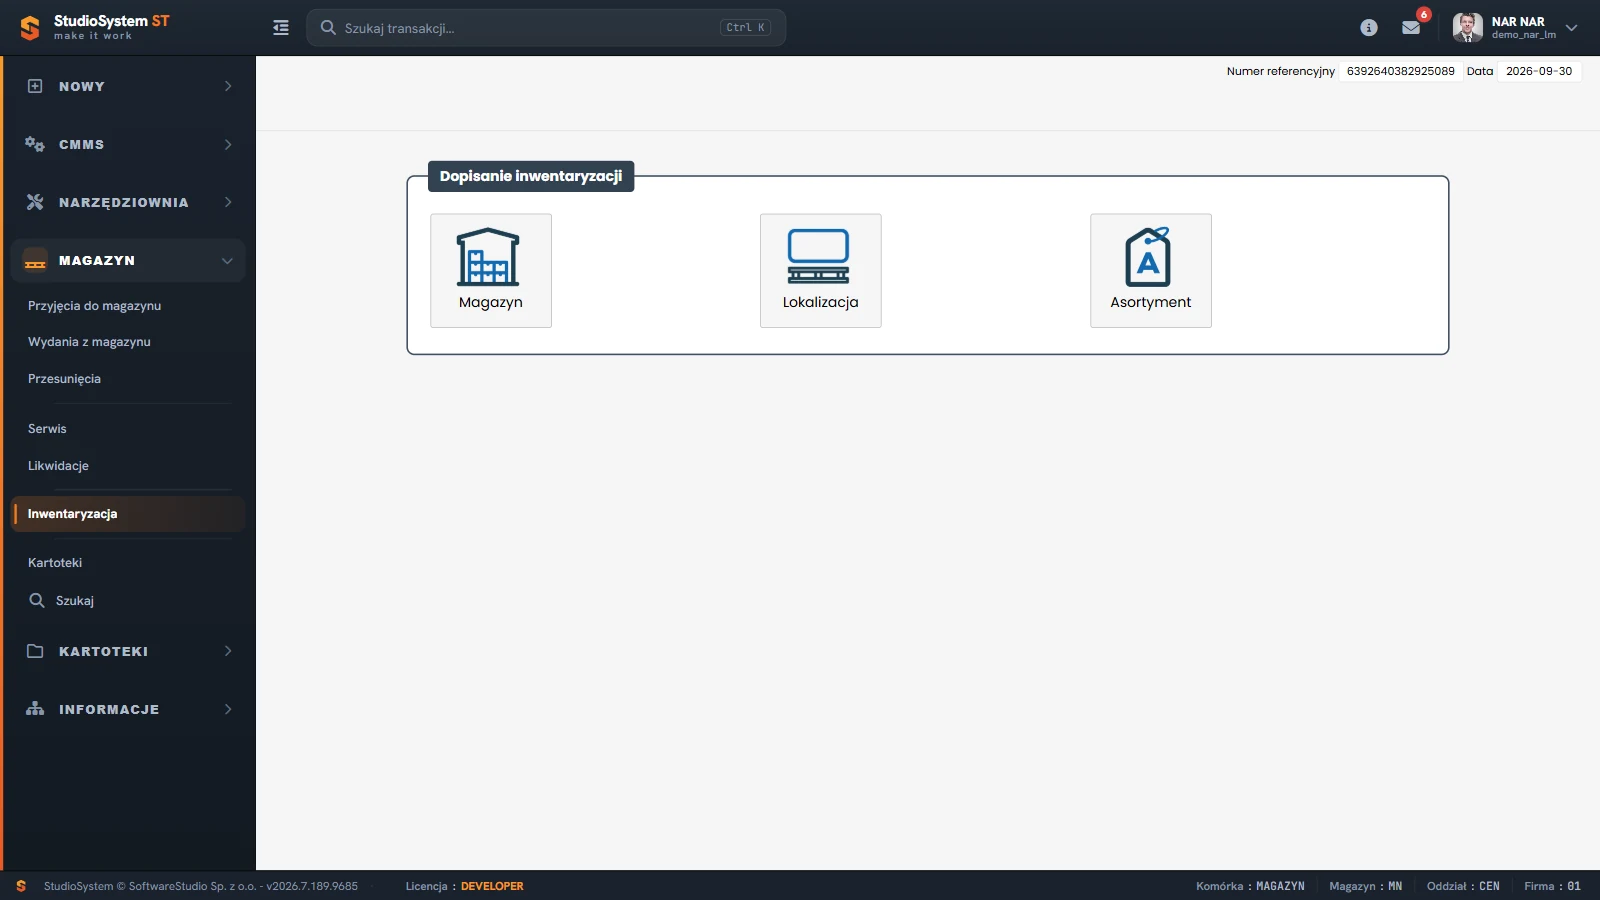Click the INFORMACJE hierarchy icon
The image size is (1600, 900).
35,709
